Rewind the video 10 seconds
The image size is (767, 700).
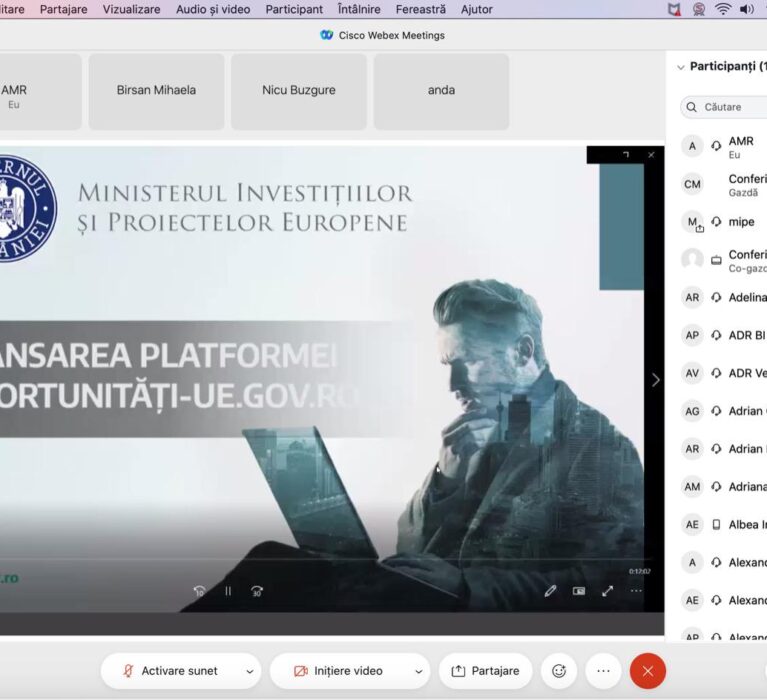coord(199,591)
